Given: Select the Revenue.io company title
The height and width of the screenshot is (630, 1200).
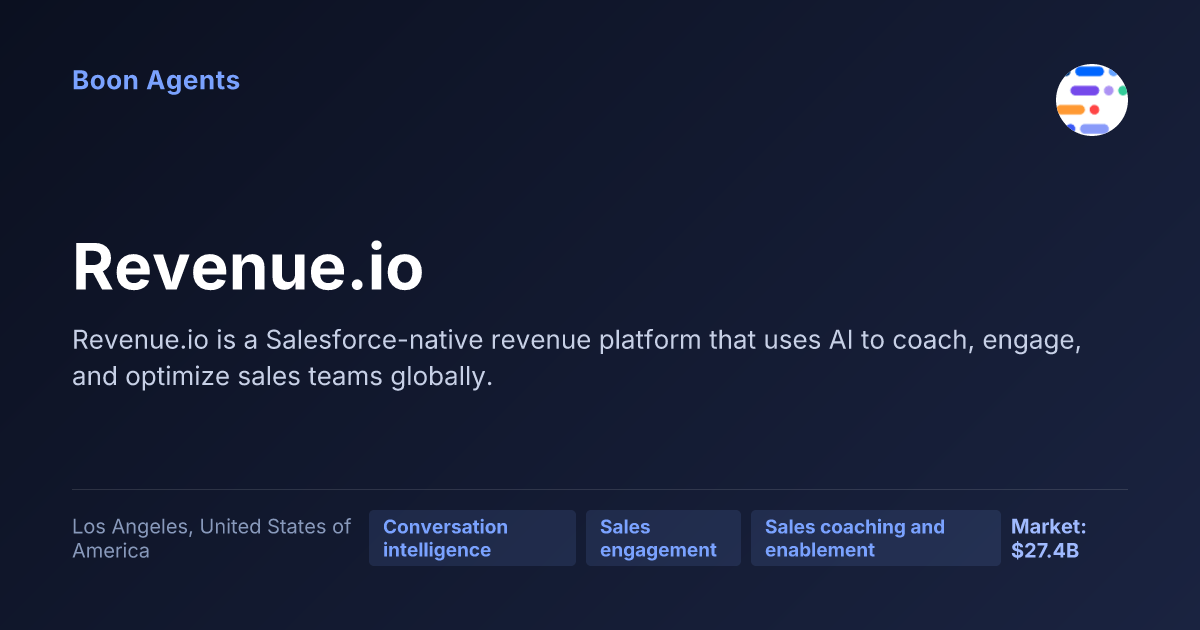Looking at the screenshot, I should pos(248,268).
